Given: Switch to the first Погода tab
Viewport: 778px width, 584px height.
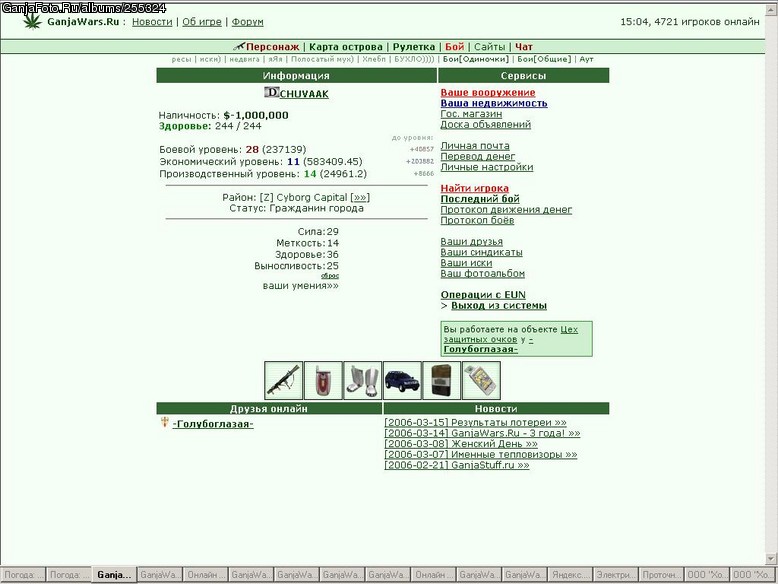Looking at the screenshot, I should click(x=23, y=575).
